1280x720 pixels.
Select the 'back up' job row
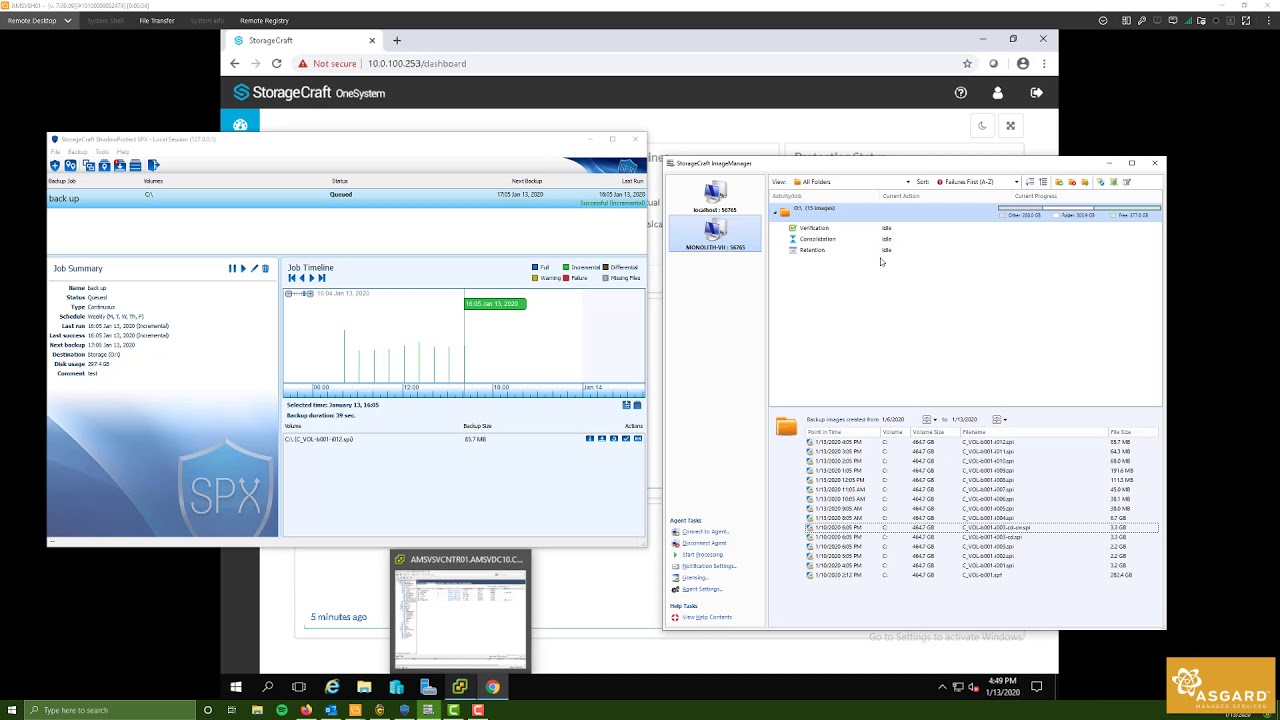pos(346,198)
